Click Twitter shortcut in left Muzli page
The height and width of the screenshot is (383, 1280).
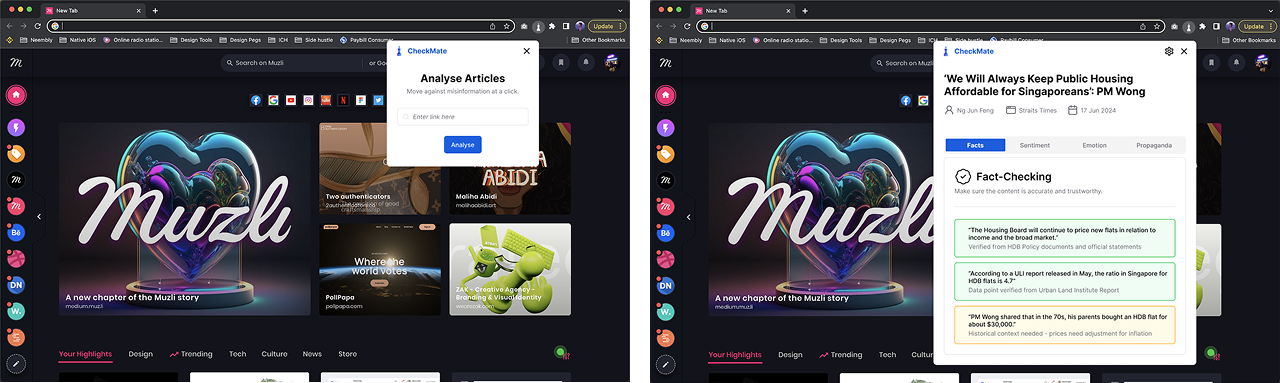(378, 100)
